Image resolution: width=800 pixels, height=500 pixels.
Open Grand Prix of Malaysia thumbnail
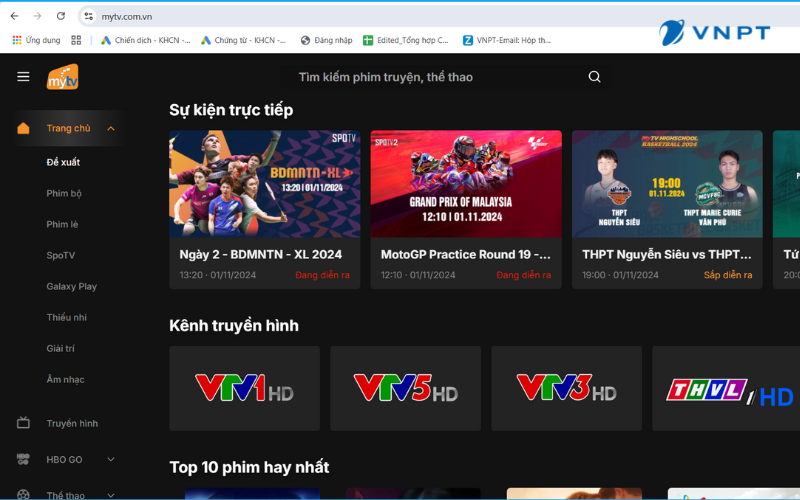click(466, 184)
